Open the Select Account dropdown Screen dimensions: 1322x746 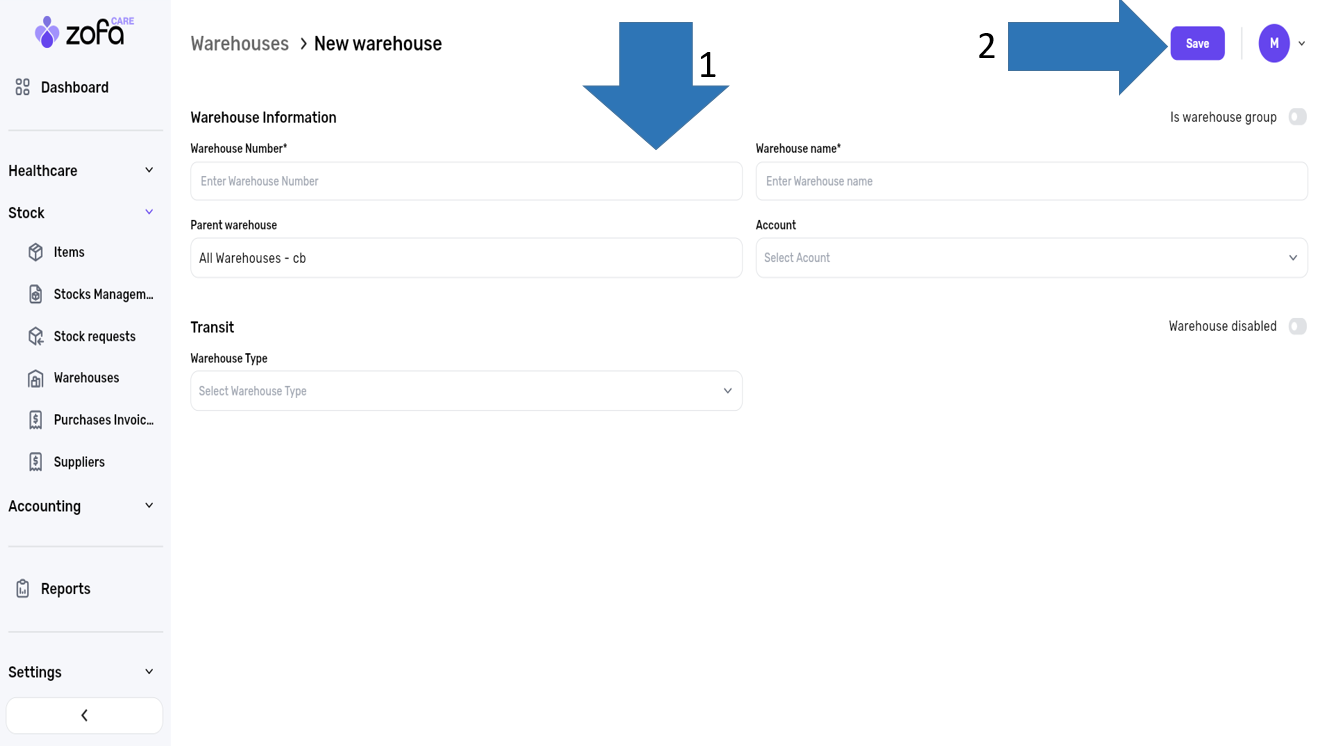(x=1031, y=258)
